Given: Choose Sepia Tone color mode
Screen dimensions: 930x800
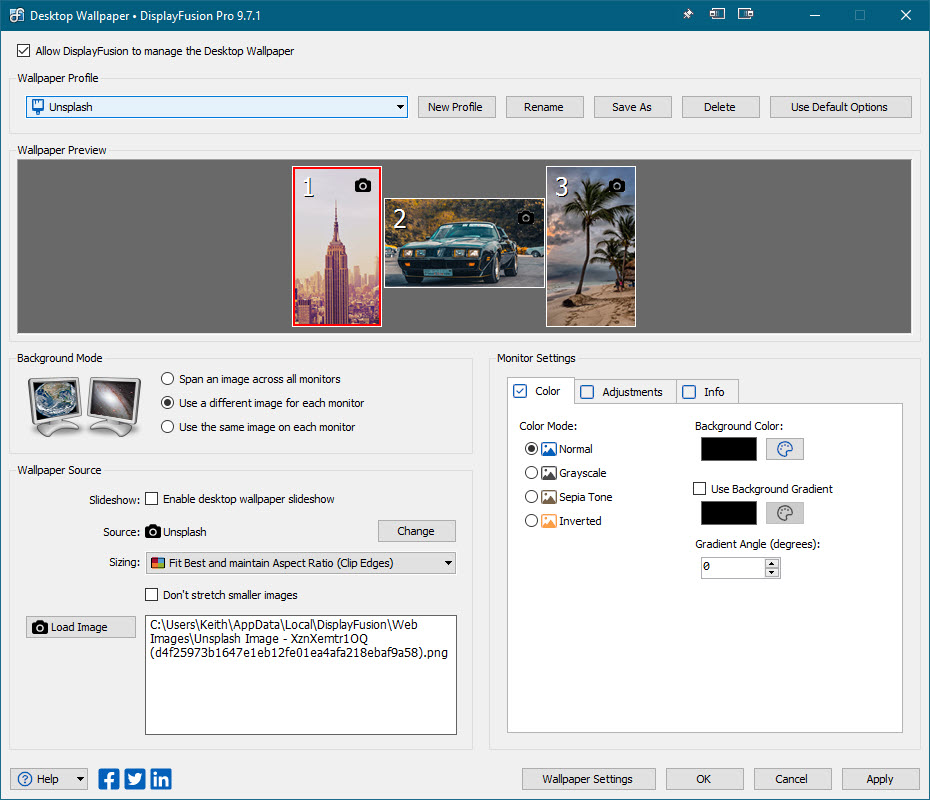Looking at the screenshot, I should (x=531, y=497).
